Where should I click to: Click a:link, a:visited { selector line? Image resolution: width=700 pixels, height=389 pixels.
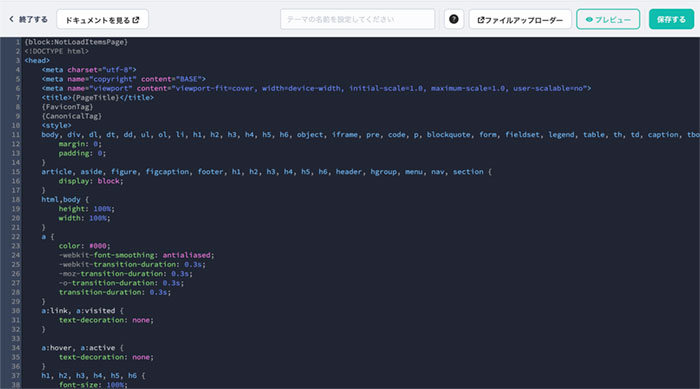click(83, 310)
